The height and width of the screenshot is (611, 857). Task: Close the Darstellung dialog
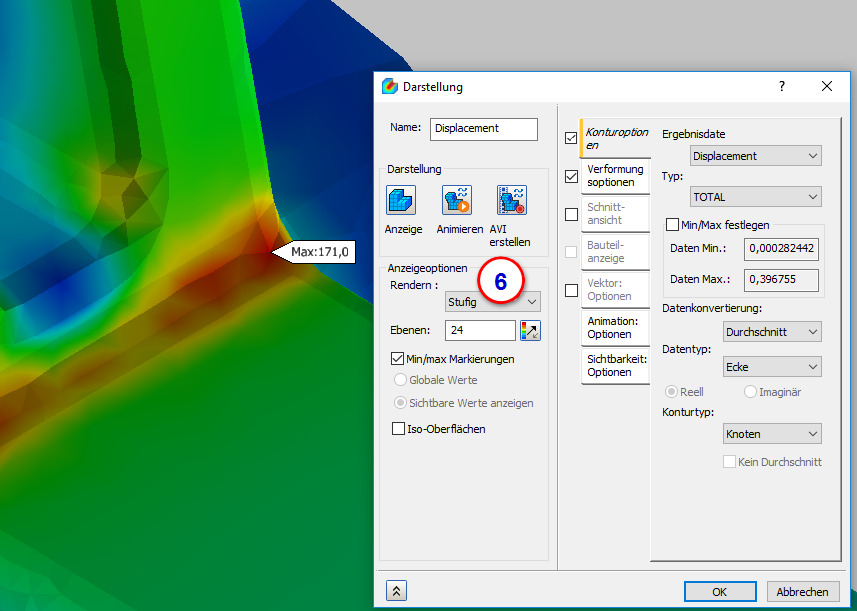point(827,86)
